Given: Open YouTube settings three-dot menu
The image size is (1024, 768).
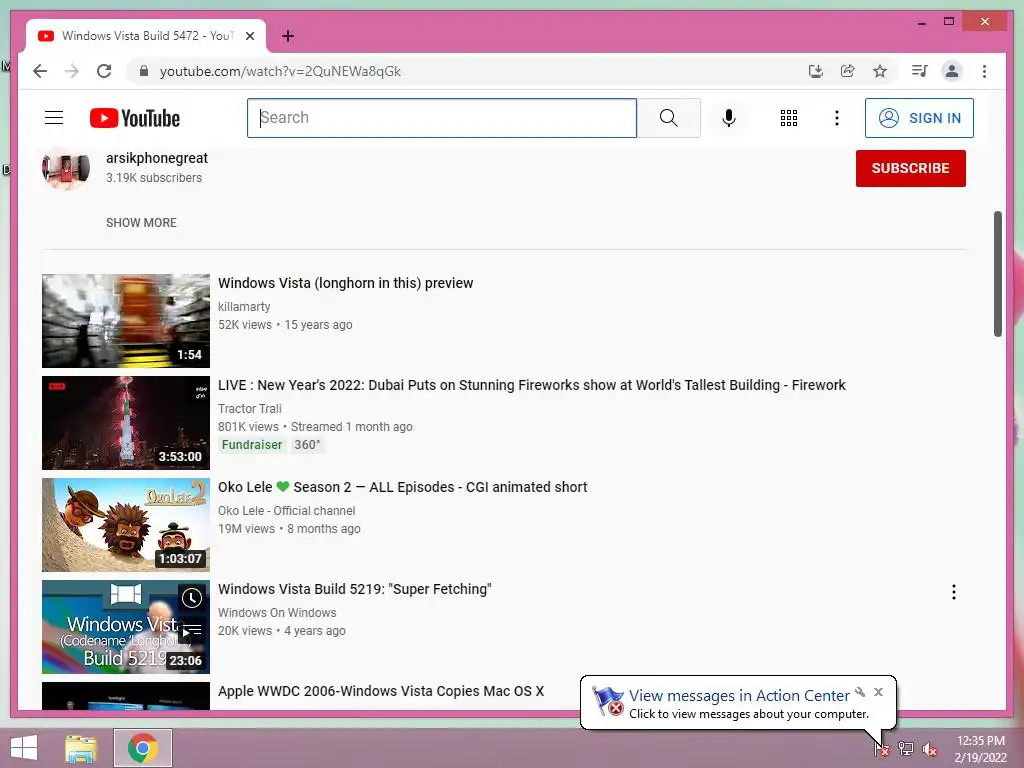Looking at the screenshot, I should click(837, 118).
